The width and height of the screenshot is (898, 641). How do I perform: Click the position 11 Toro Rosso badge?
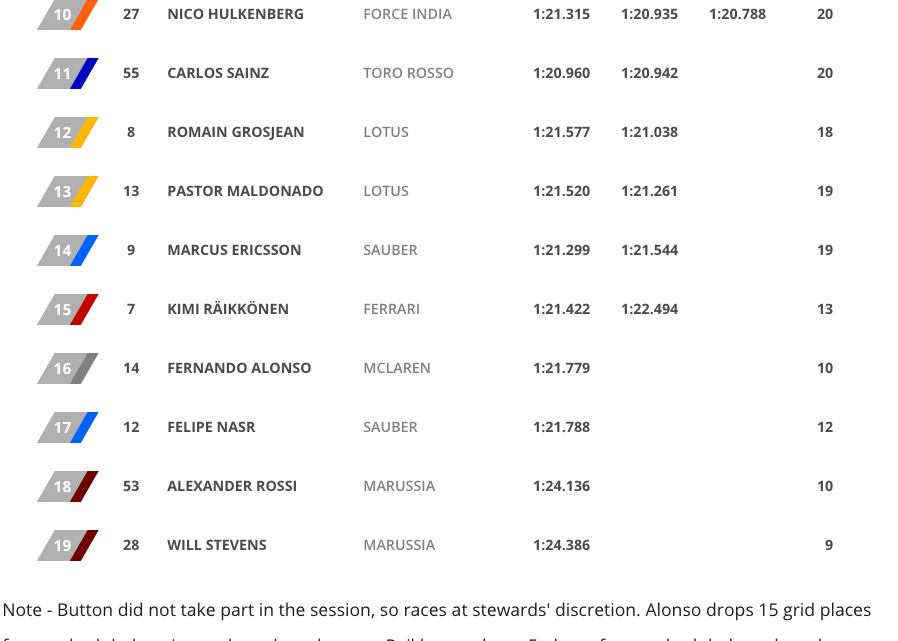(67, 74)
